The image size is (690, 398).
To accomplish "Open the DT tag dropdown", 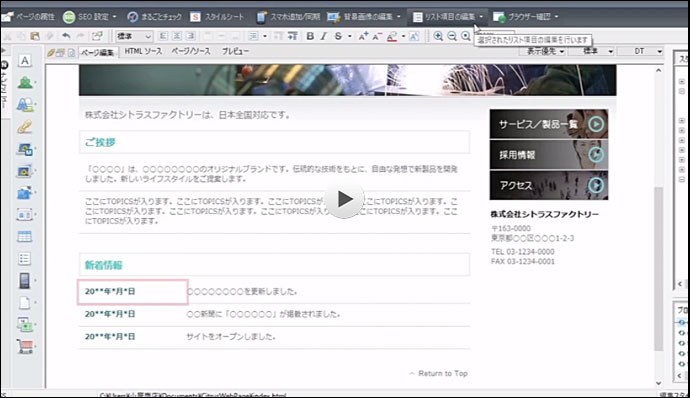I will pyautogui.click(x=641, y=52).
